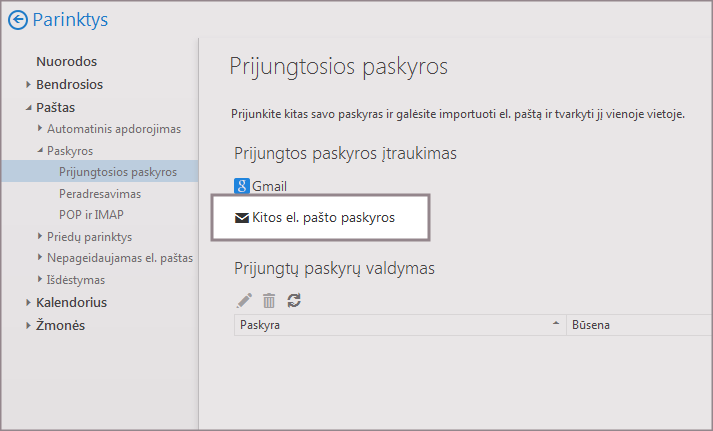Click Kitos el. pašto paskyros link

[x=323, y=217]
